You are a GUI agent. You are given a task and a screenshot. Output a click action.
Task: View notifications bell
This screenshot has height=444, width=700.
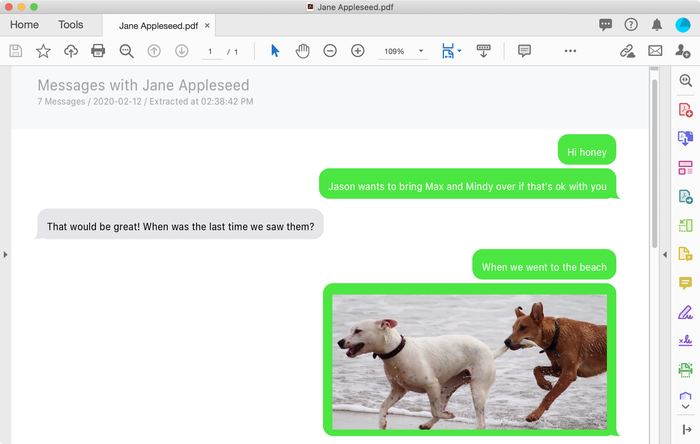(x=657, y=25)
